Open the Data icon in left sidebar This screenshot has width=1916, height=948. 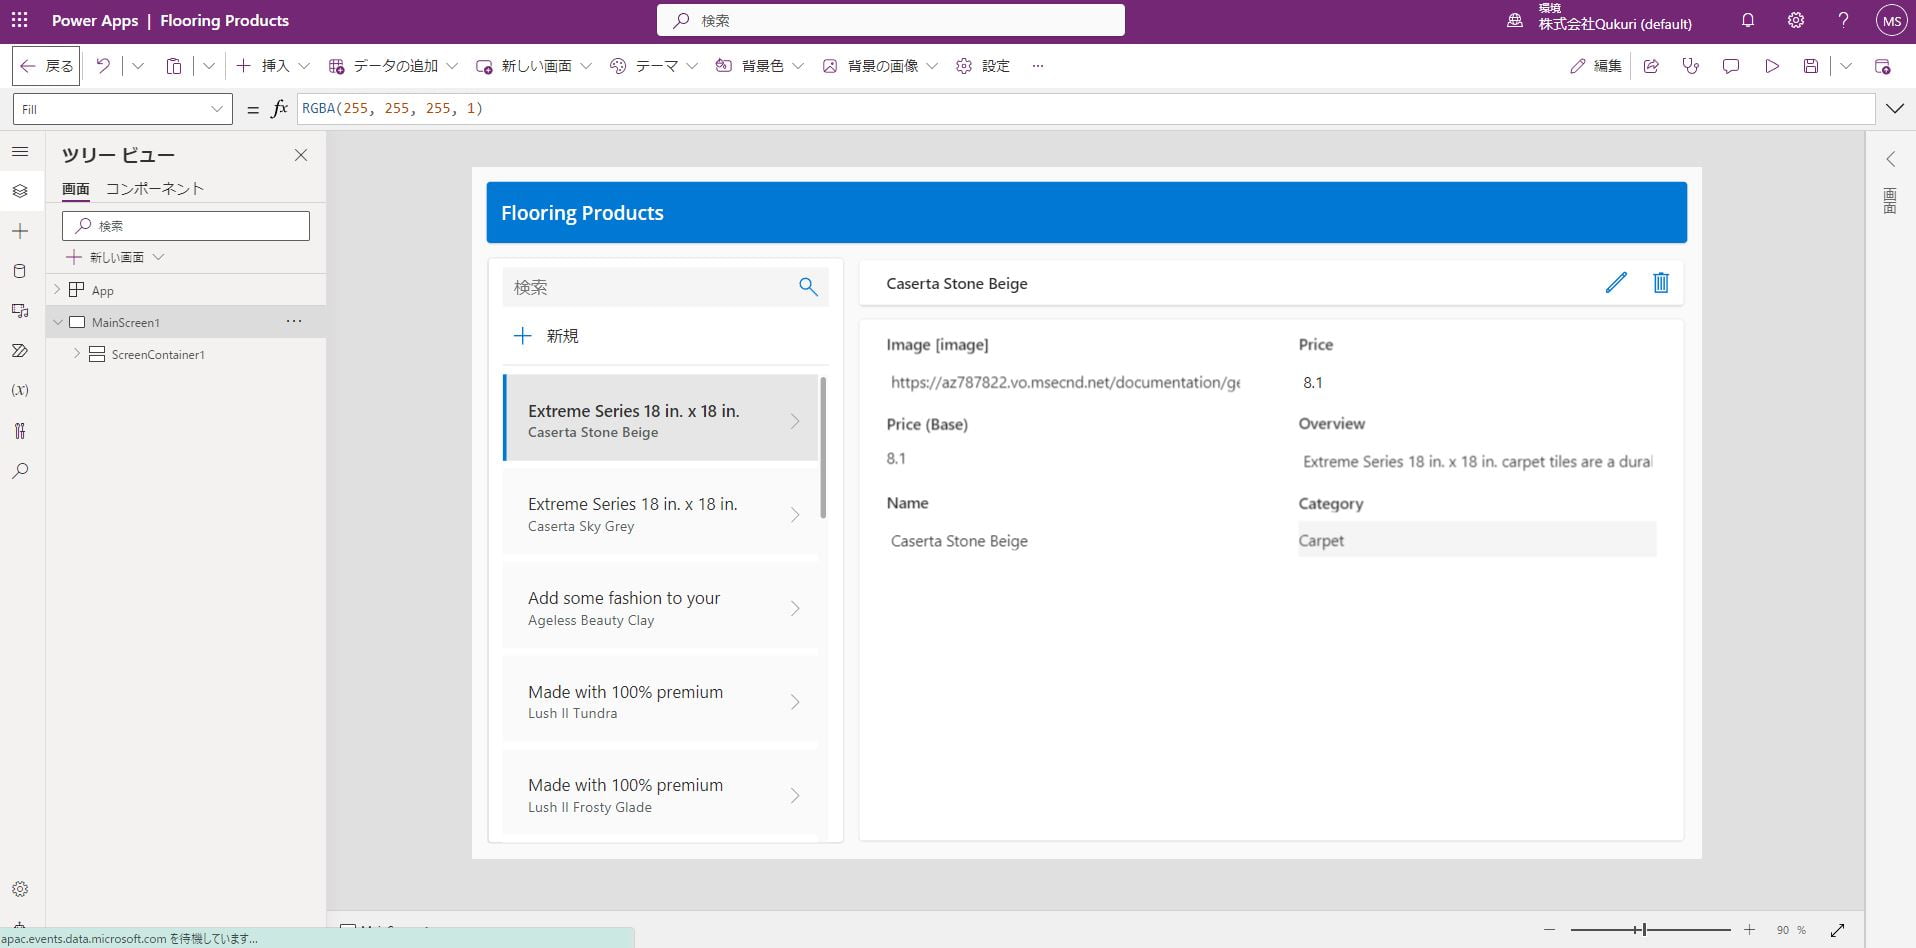click(20, 271)
